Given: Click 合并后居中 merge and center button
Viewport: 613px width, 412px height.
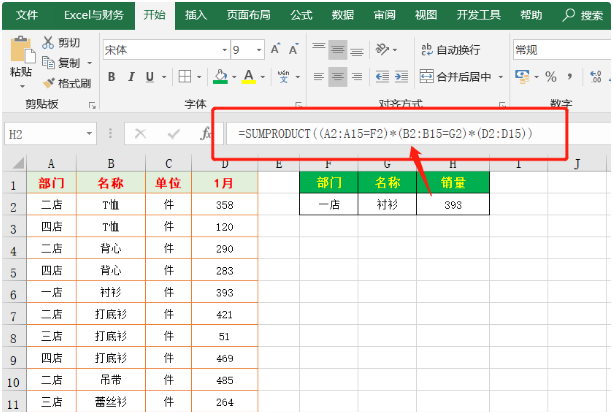Looking at the screenshot, I should [455, 77].
